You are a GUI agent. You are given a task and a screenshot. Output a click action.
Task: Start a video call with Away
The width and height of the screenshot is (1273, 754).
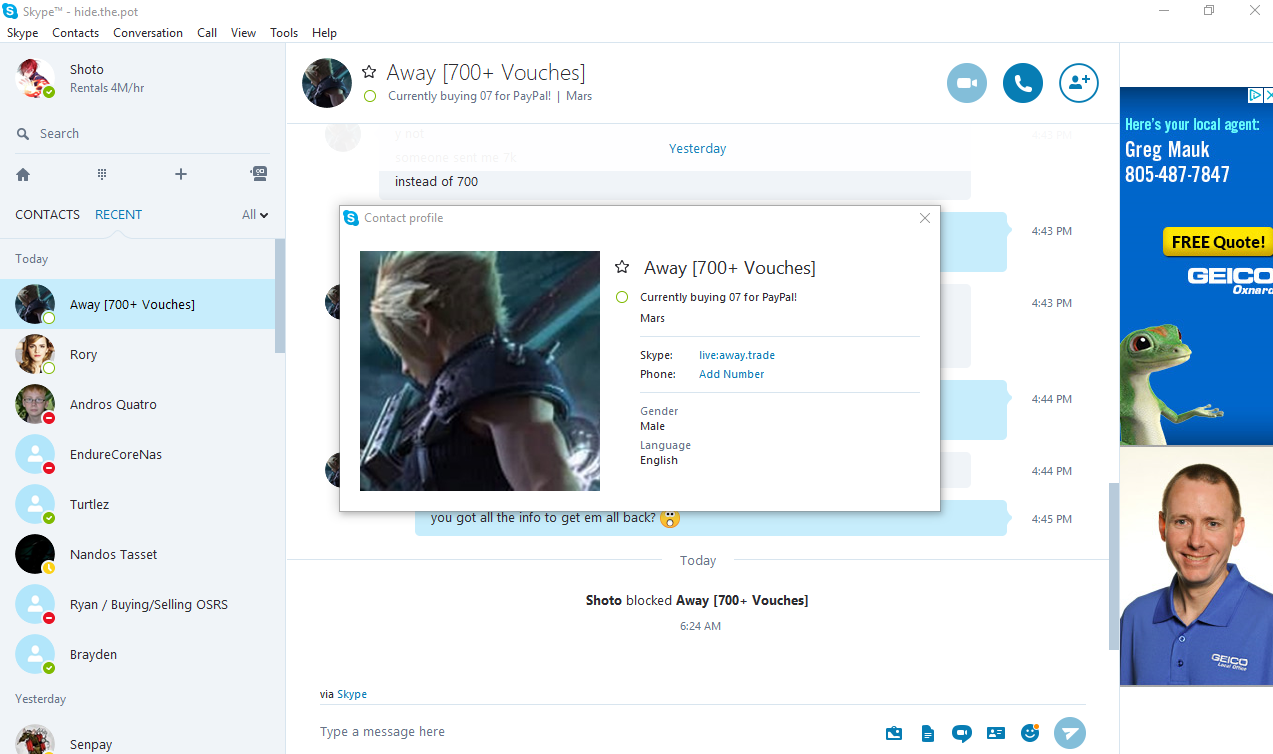pyautogui.click(x=967, y=83)
